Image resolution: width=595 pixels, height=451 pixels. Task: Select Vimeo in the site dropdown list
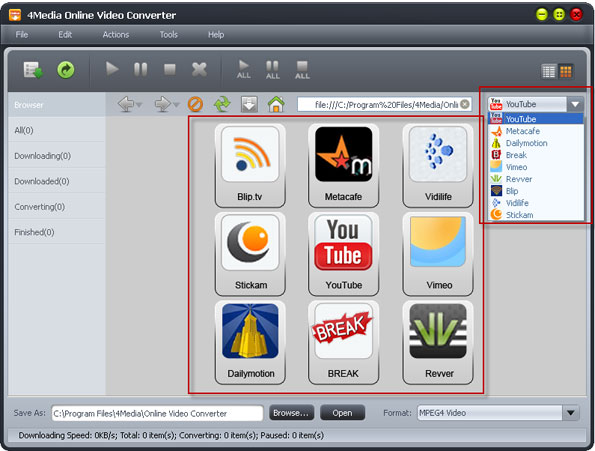[536, 167]
